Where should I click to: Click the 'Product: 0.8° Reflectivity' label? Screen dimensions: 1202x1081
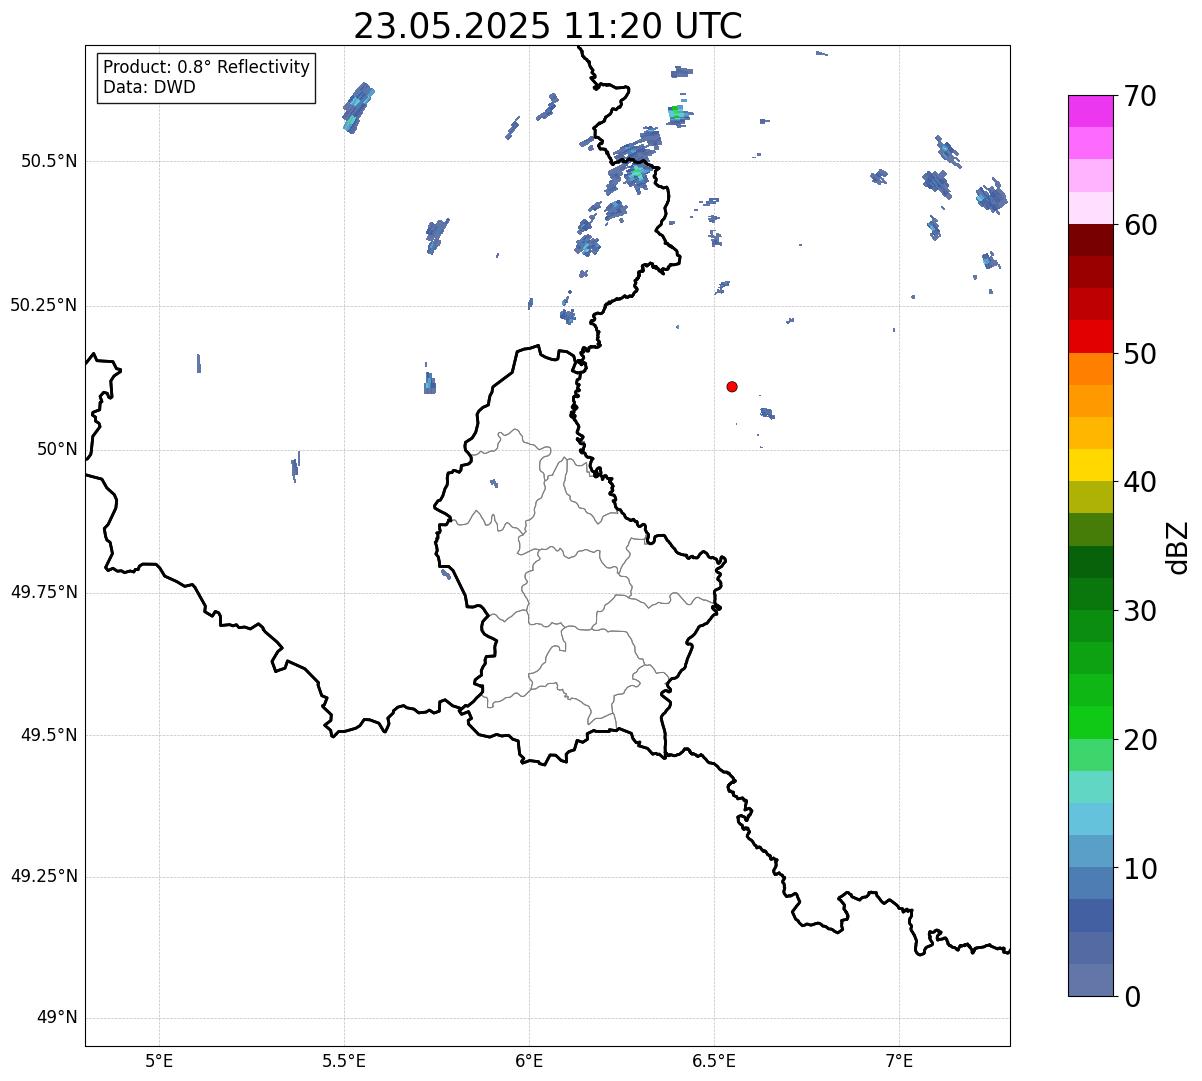(x=207, y=67)
